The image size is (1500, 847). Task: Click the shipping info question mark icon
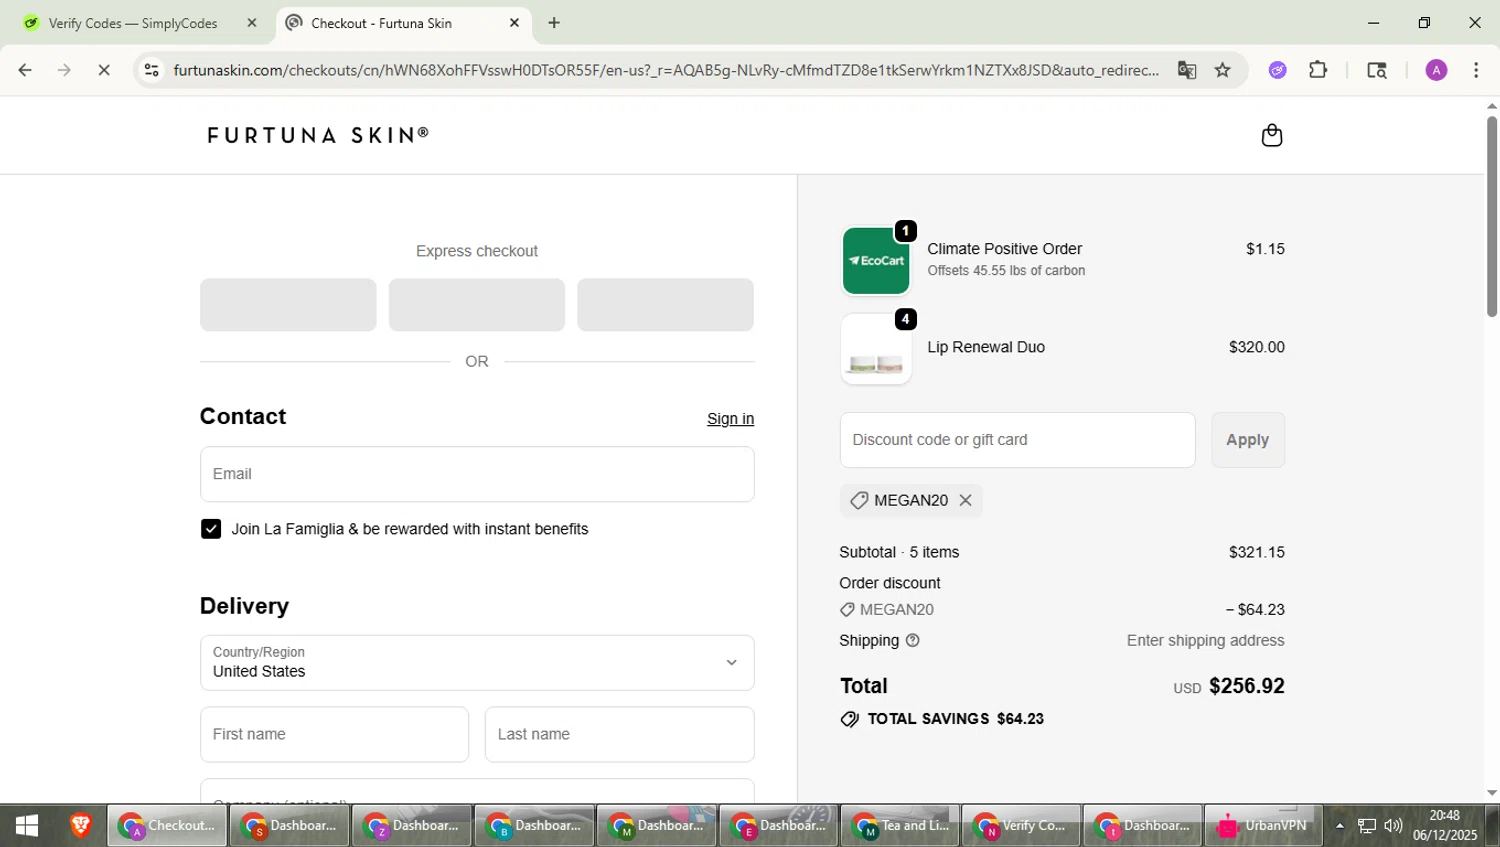tap(912, 640)
